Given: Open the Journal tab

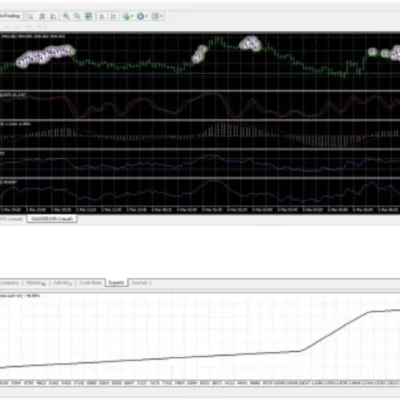Looking at the screenshot, I should coord(139,283).
